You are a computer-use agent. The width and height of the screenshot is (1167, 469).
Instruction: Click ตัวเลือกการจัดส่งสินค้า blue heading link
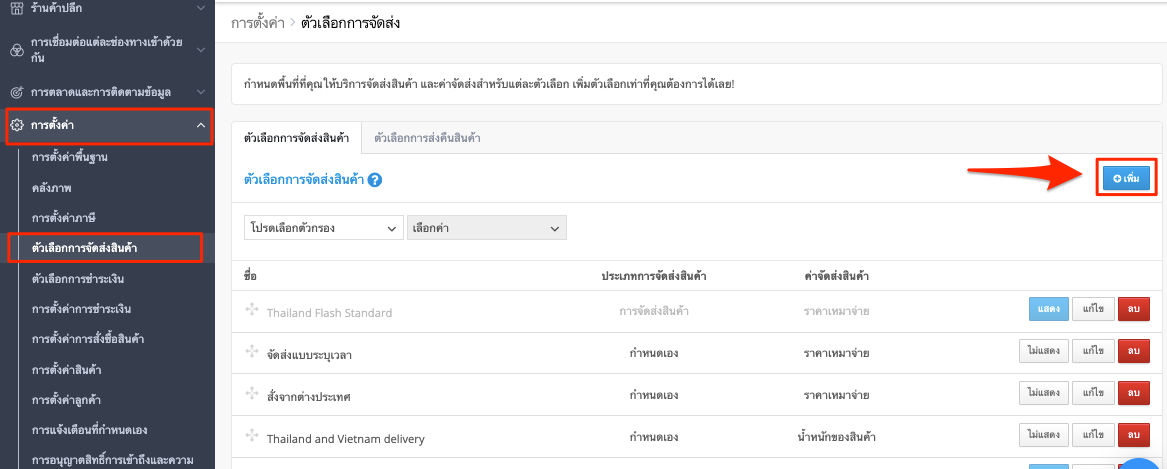point(304,179)
